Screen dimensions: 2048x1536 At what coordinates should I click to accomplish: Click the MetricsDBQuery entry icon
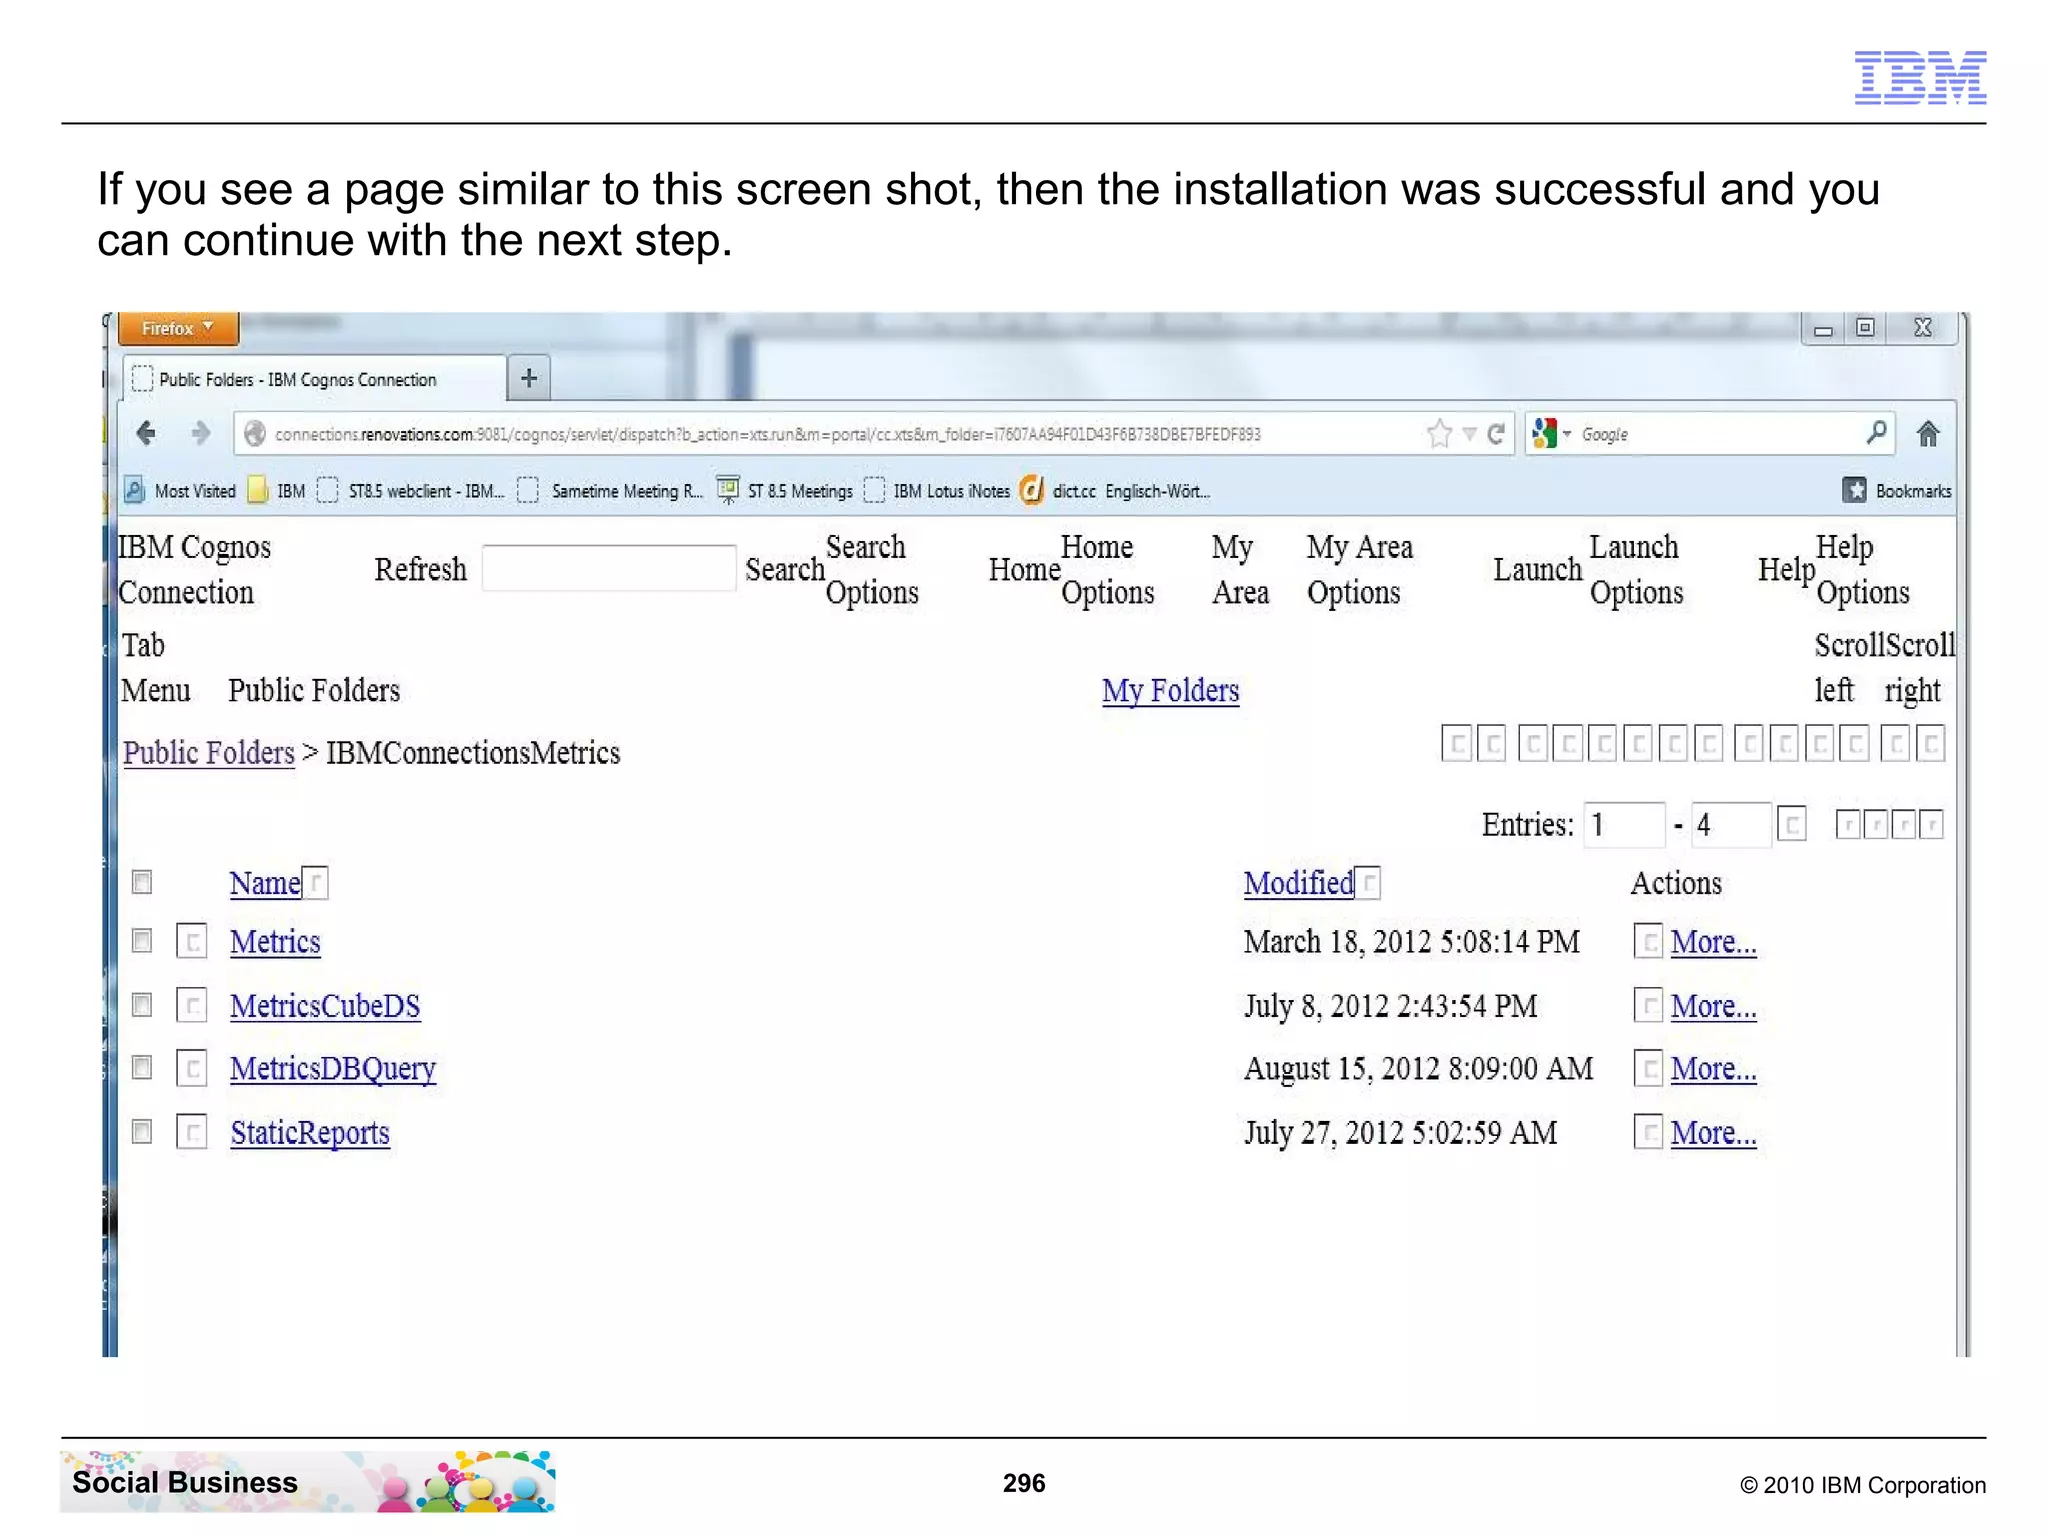click(x=191, y=1068)
